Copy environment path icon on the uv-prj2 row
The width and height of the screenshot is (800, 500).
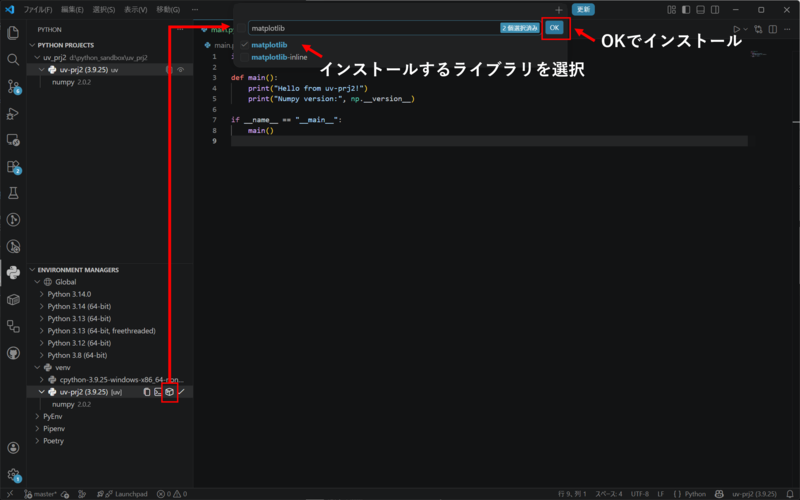[147, 392]
